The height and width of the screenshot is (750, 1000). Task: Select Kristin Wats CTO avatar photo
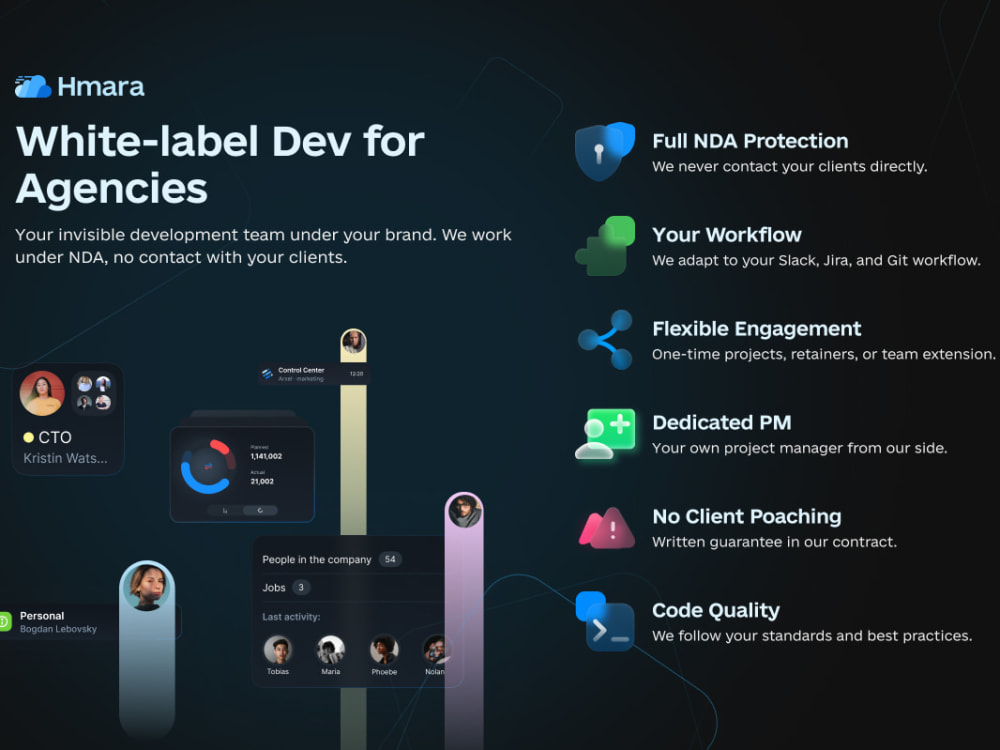(42, 393)
